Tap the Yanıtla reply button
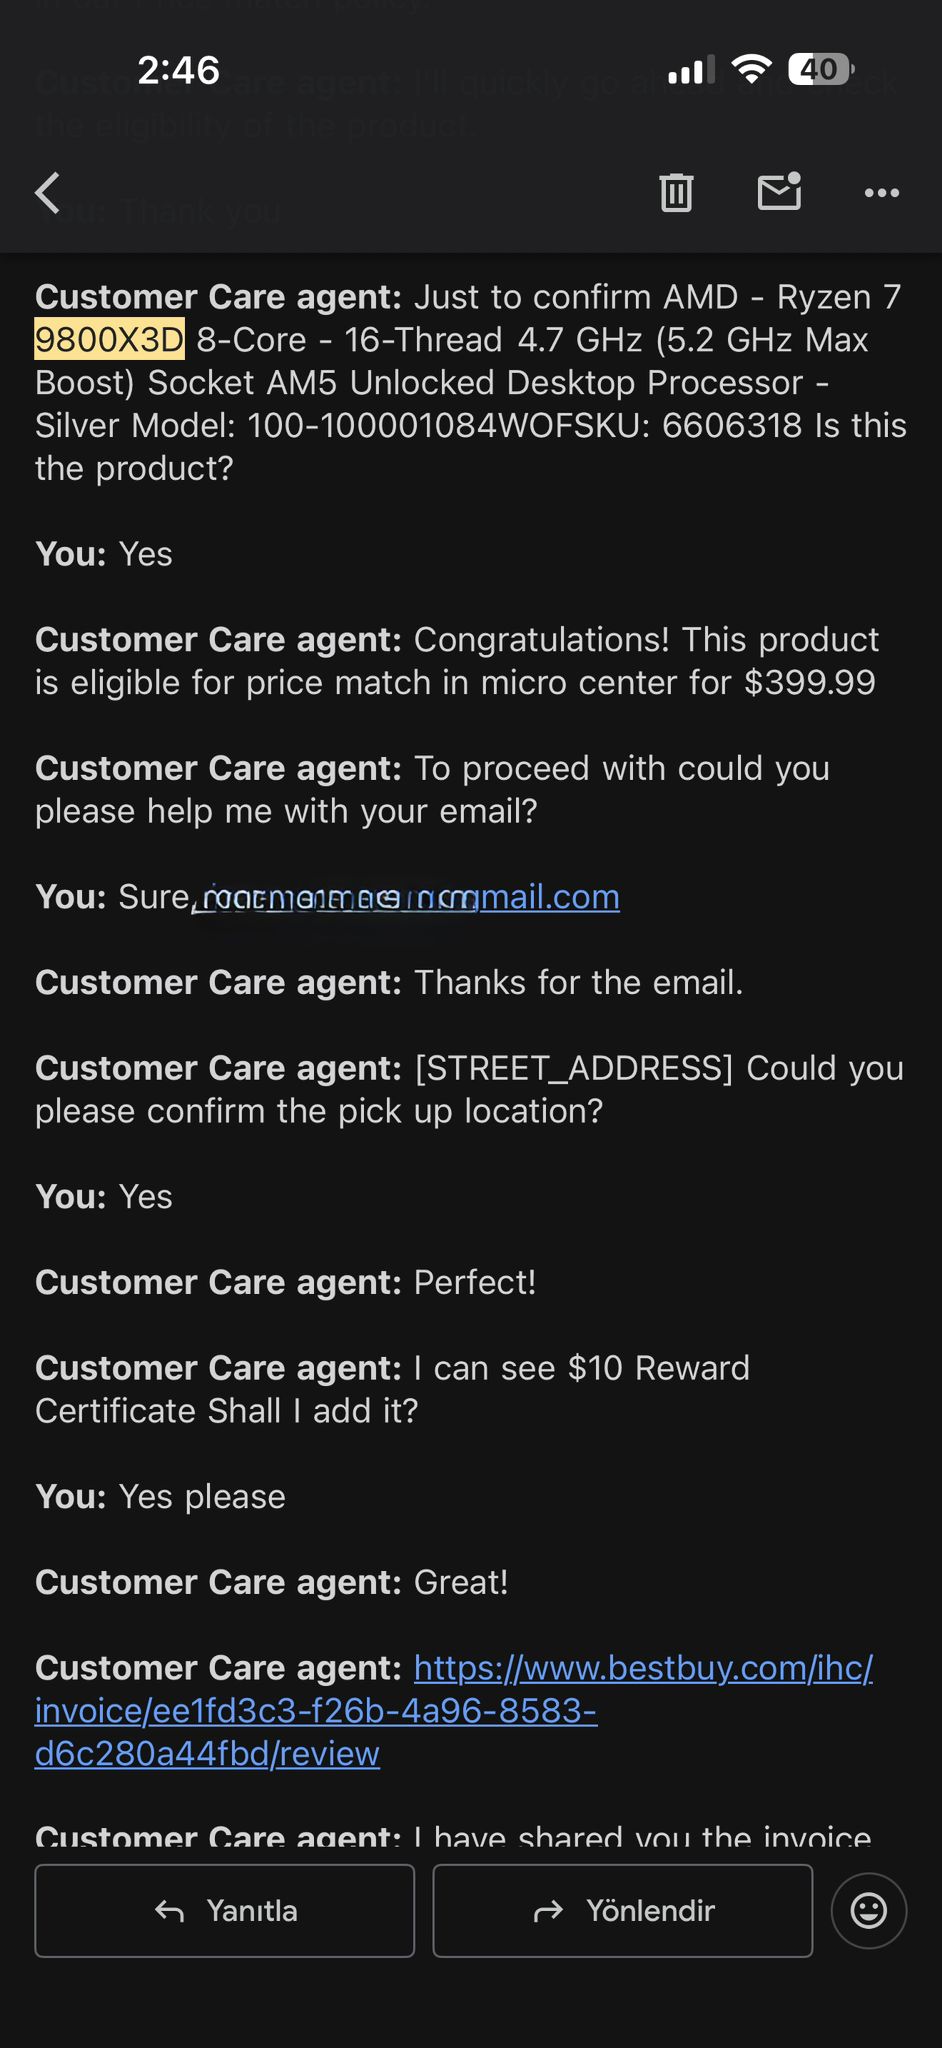Screen dimensions: 942x2048 (225, 1910)
